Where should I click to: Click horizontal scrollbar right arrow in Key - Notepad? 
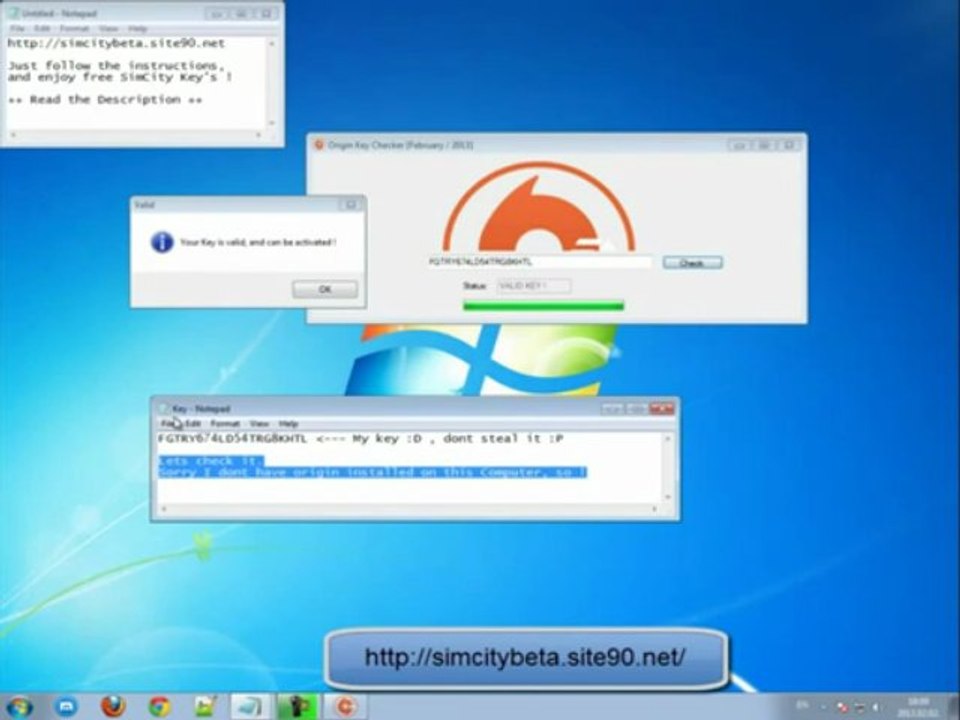[654, 509]
